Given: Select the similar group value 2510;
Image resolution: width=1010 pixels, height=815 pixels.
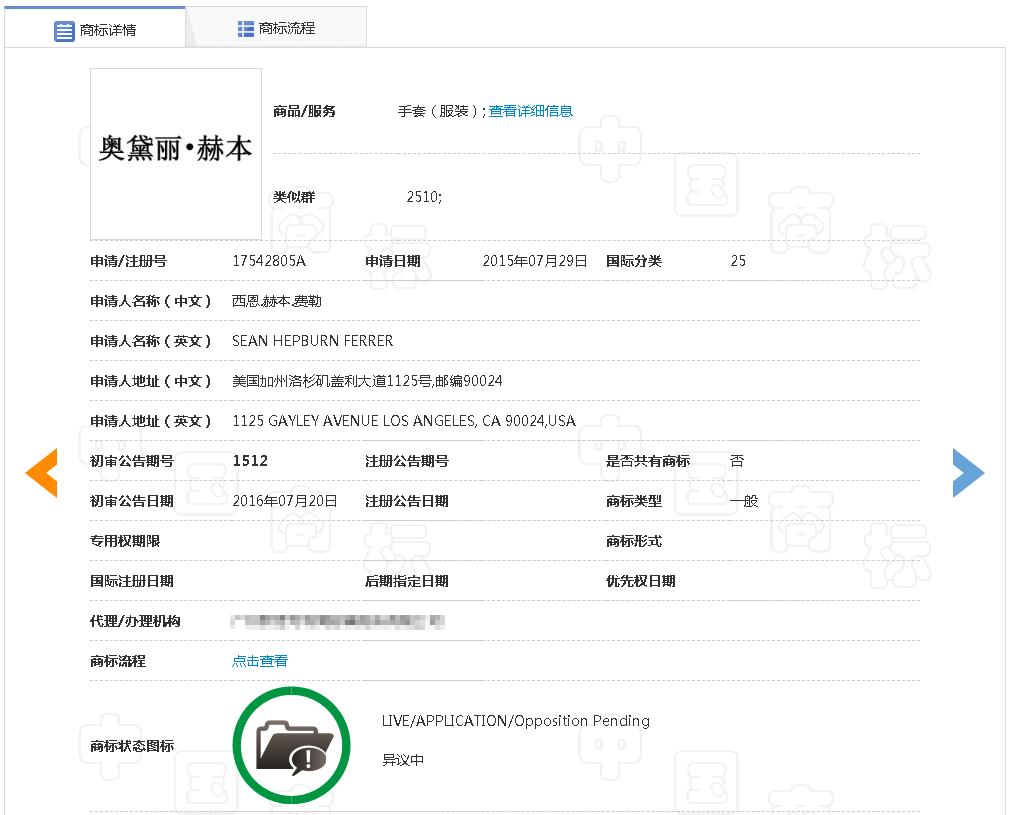Looking at the screenshot, I should point(424,197).
